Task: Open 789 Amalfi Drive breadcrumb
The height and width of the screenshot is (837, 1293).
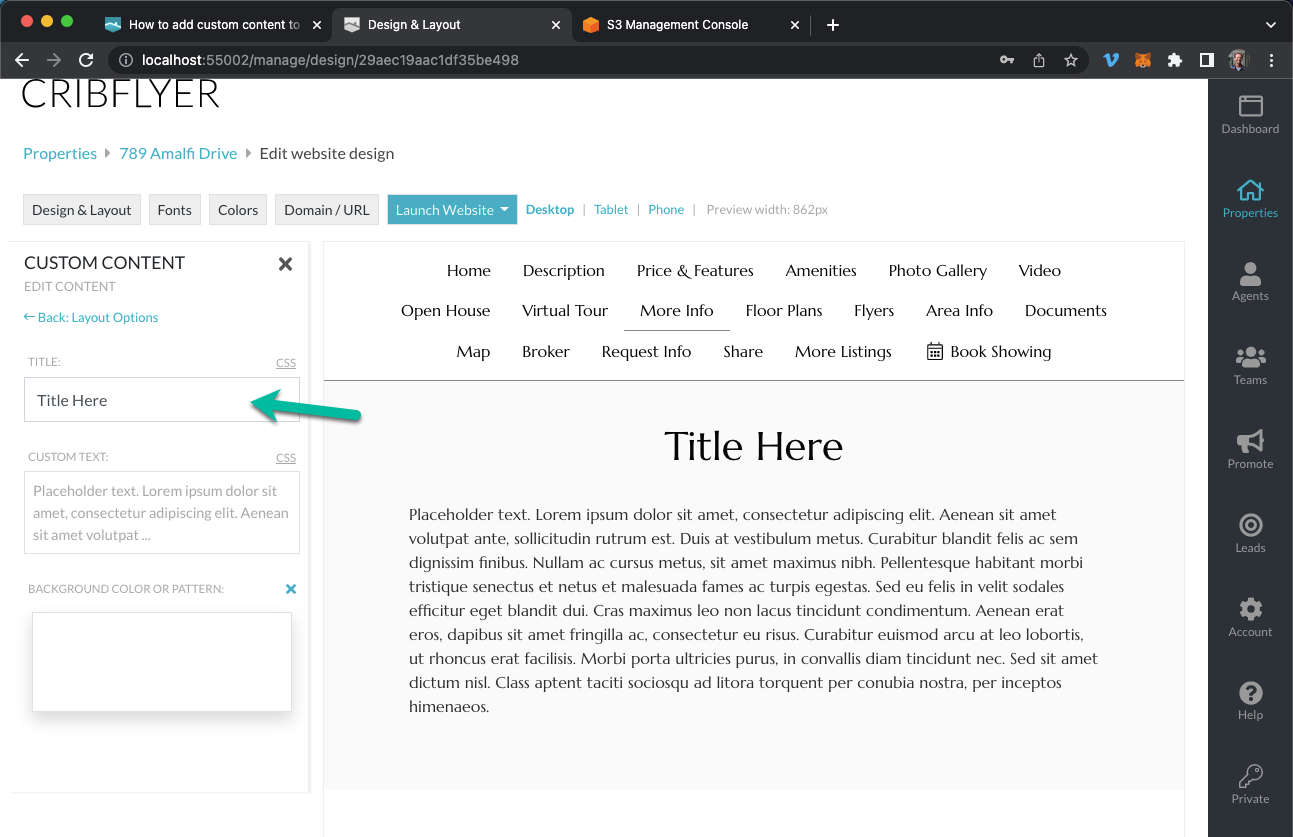Action: (178, 153)
